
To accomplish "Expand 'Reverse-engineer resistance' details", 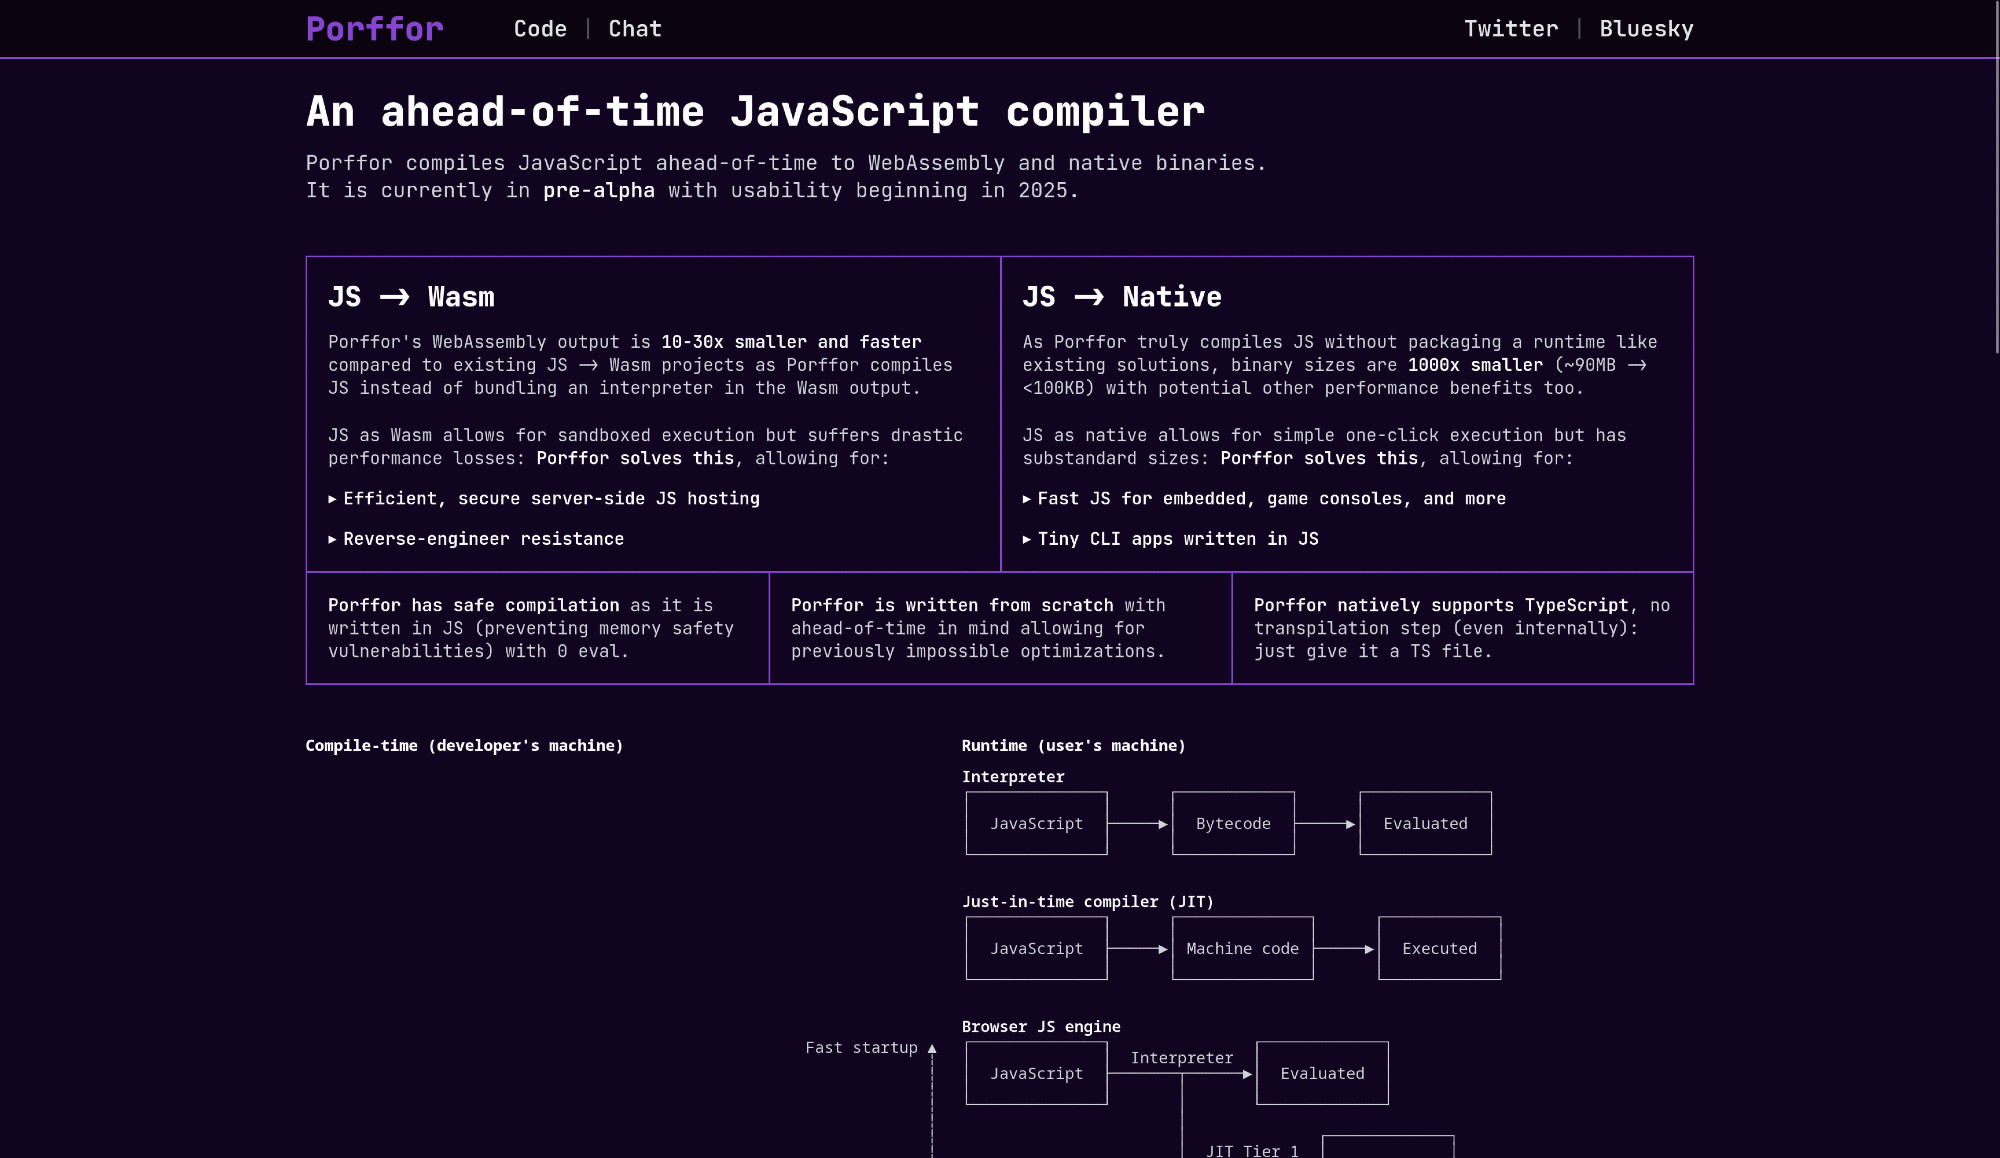I will coord(476,539).
